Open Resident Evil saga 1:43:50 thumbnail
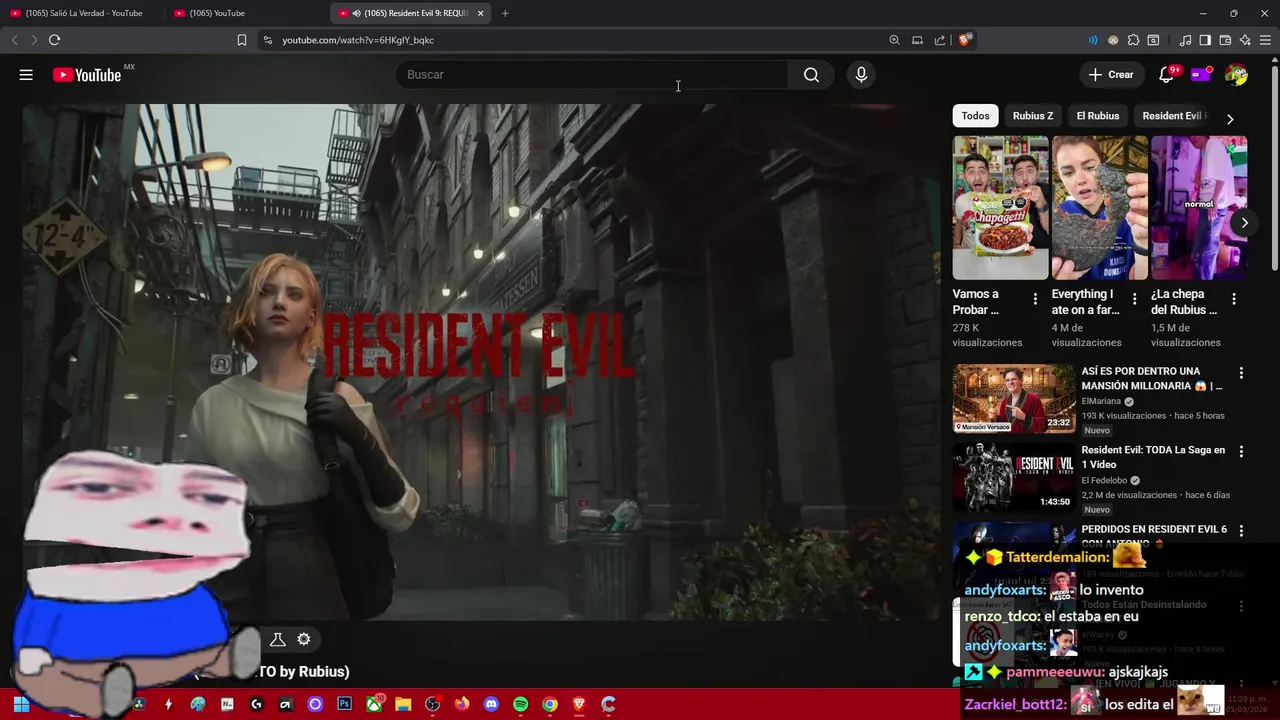The image size is (1280, 720). tap(1014, 478)
